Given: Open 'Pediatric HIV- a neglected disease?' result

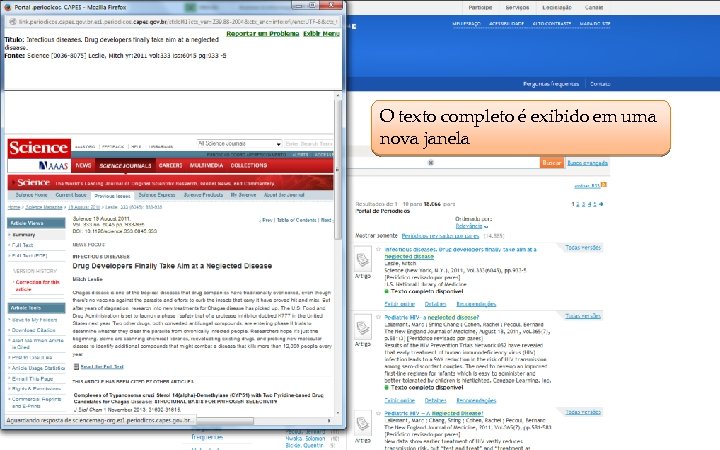Looking at the screenshot, I should 432,317.
